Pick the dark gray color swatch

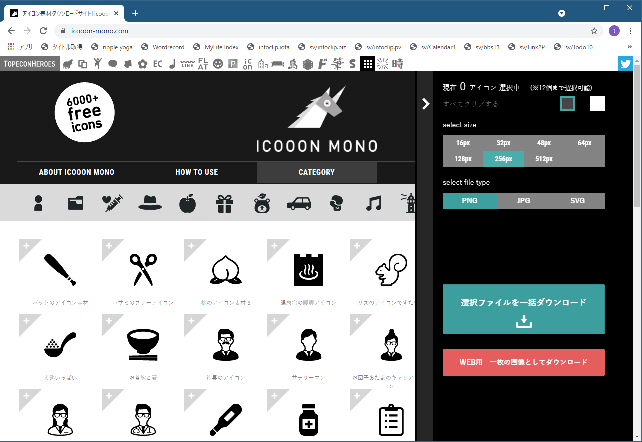[x=567, y=104]
